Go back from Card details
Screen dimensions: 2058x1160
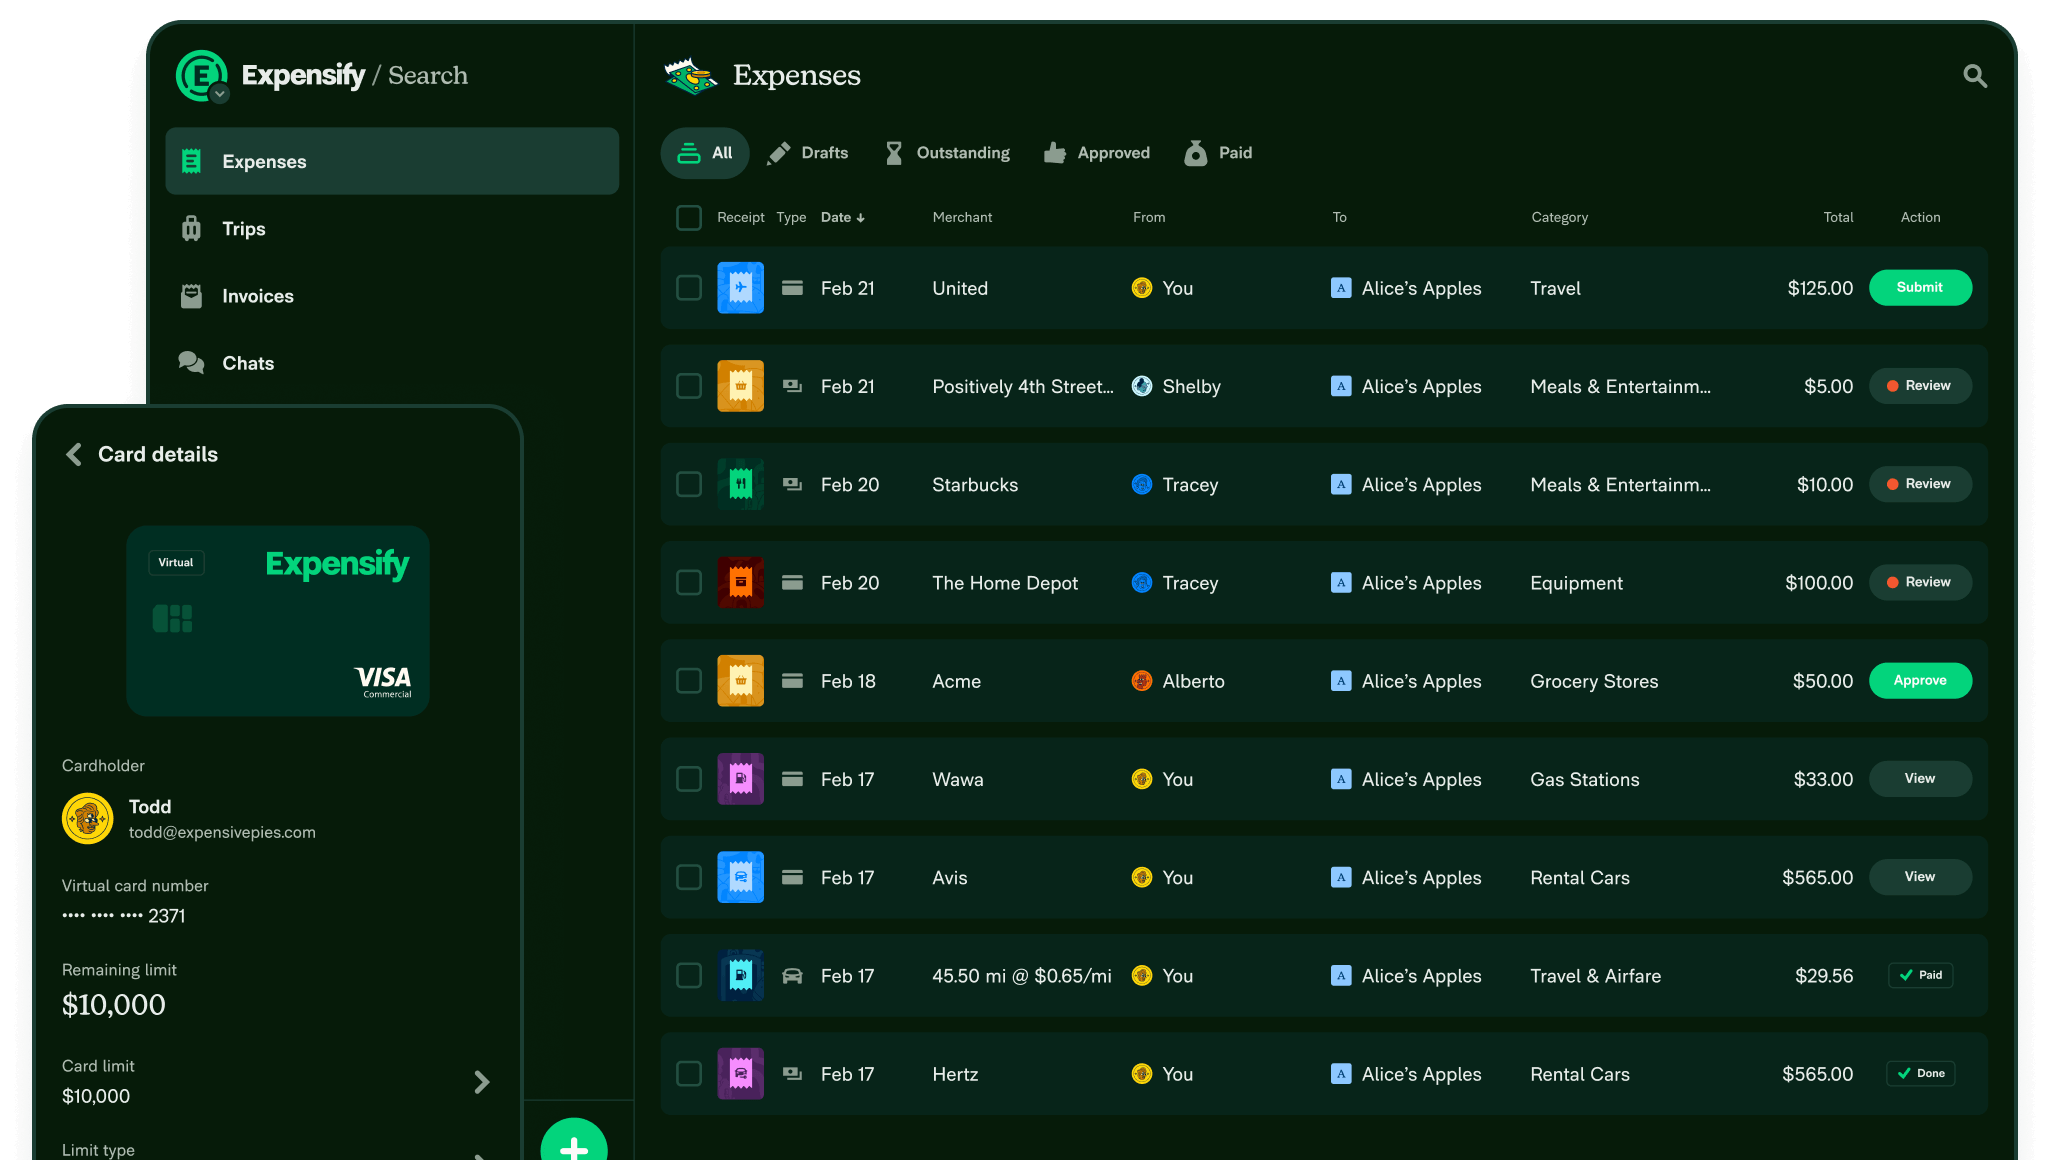click(x=74, y=455)
